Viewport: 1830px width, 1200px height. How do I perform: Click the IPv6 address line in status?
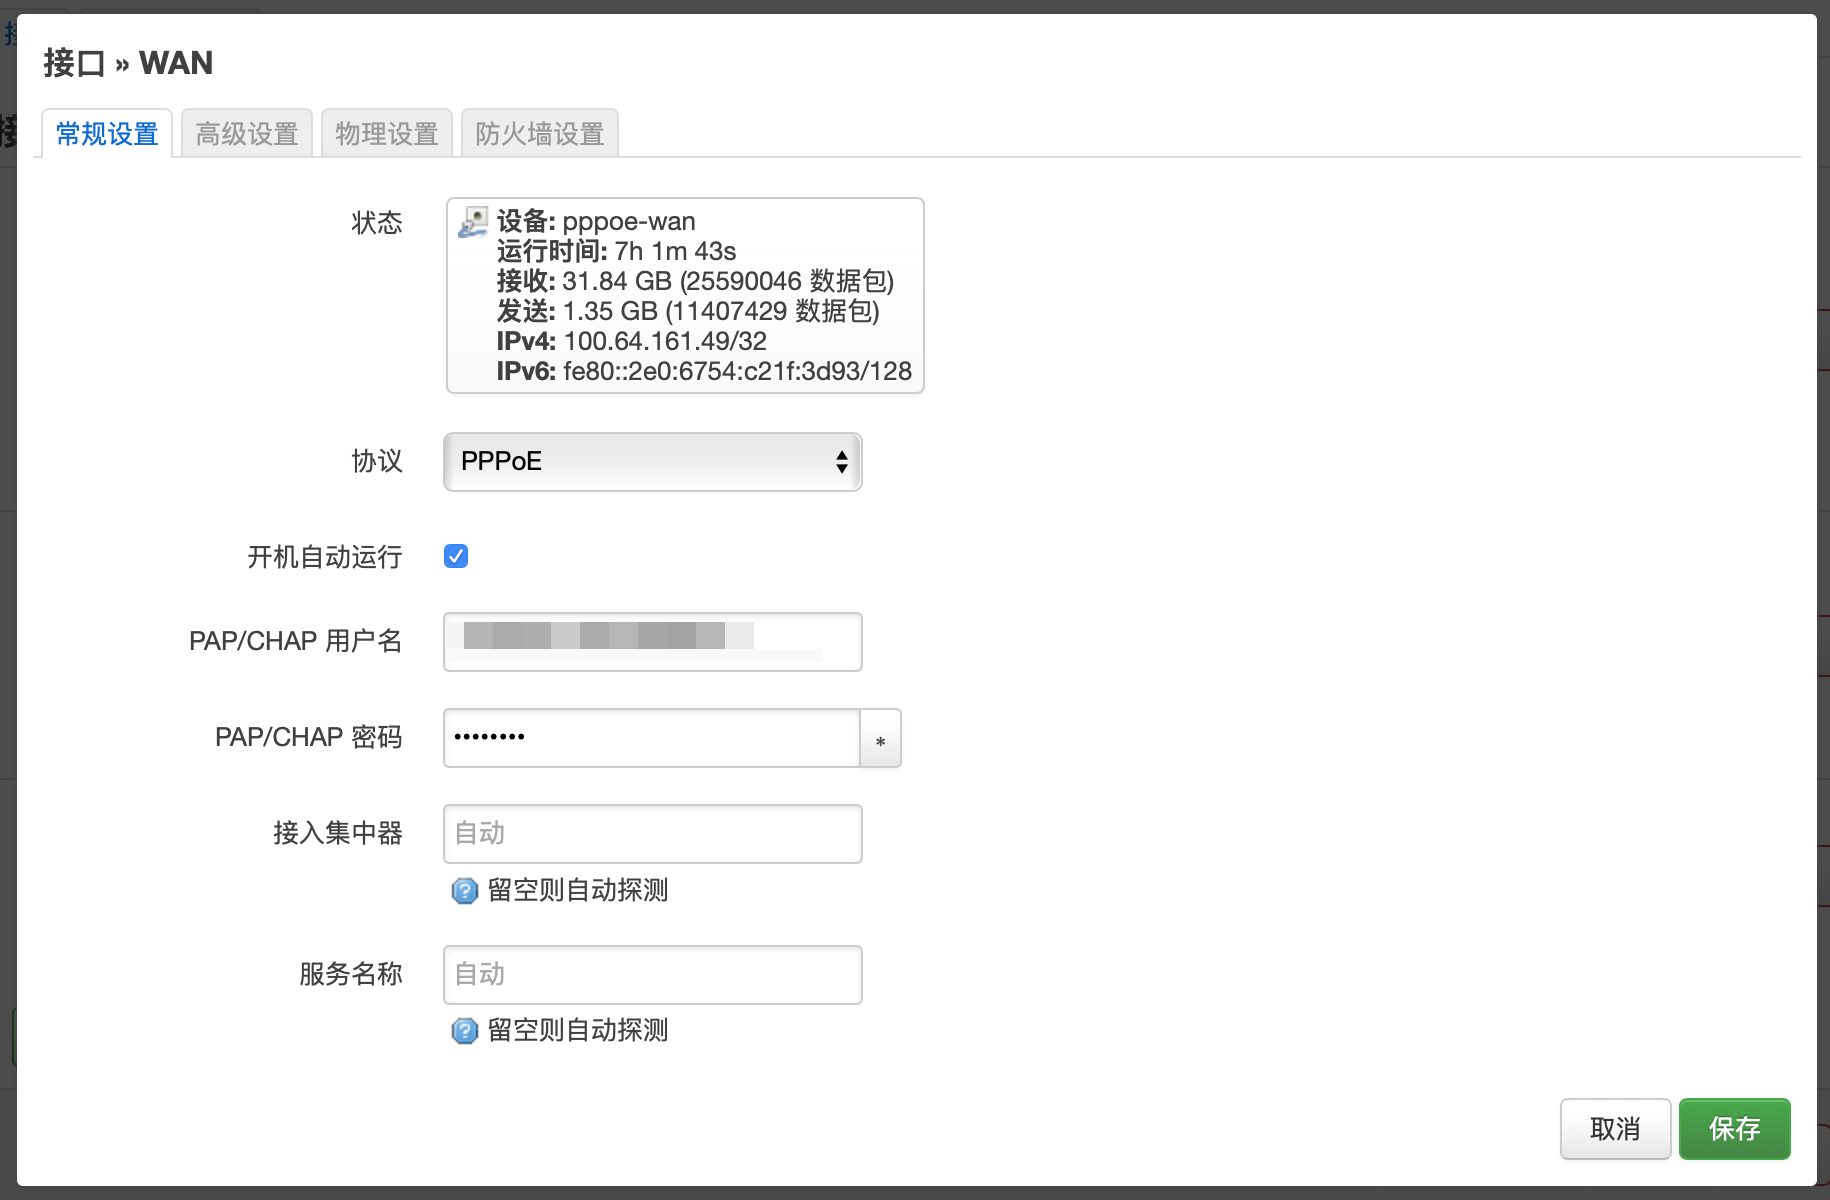pyautogui.click(x=704, y=371)
